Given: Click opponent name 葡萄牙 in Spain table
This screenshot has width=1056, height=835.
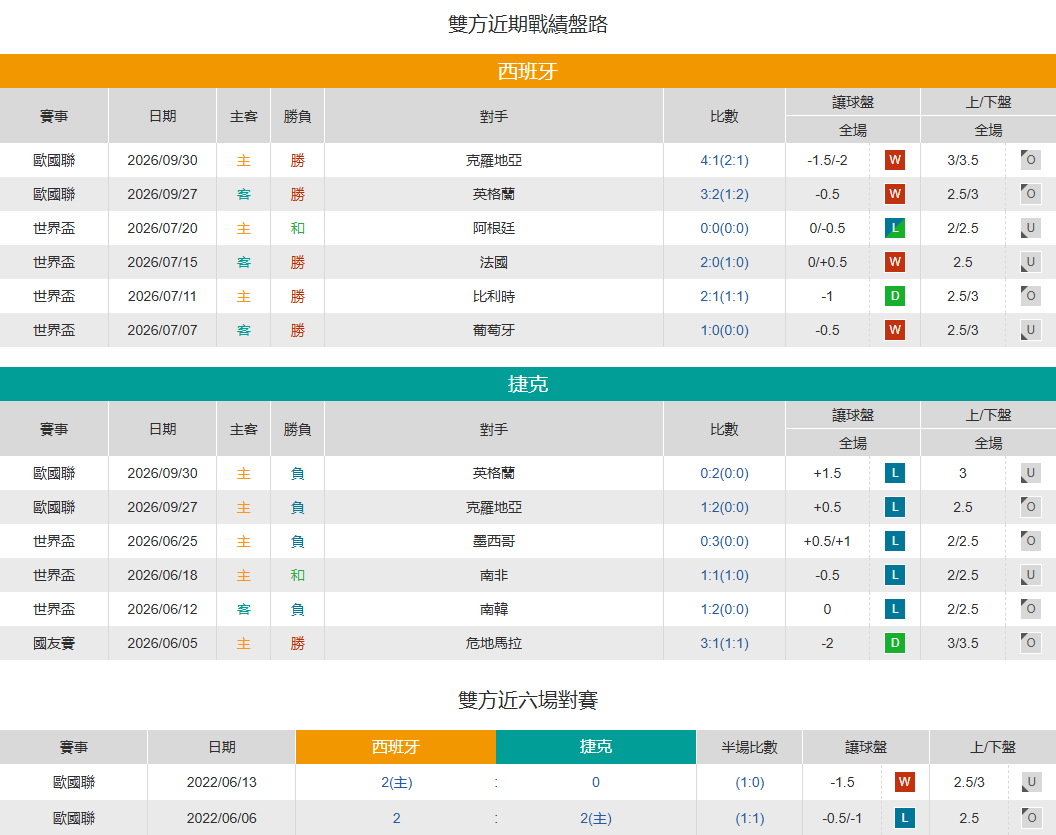Looking at the screenshot, I should coord(494,330).
